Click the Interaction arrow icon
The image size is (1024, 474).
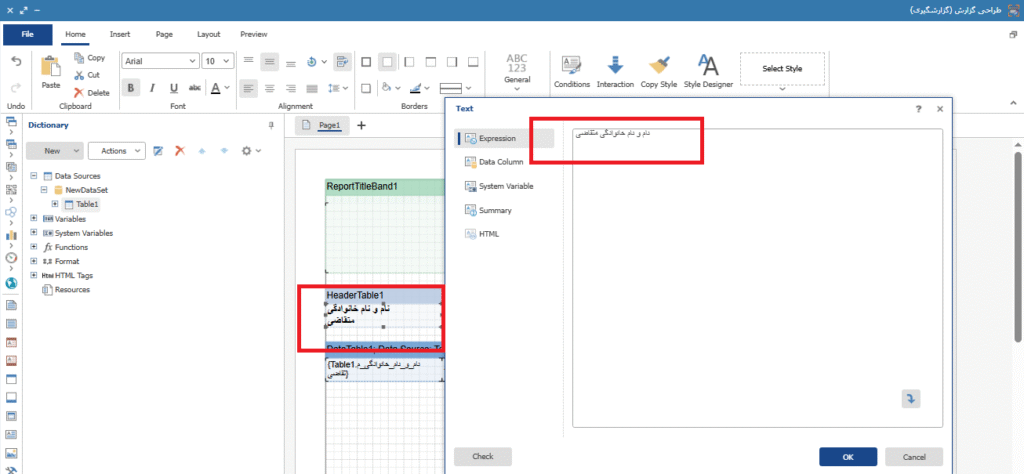click(x=615, y=66)
